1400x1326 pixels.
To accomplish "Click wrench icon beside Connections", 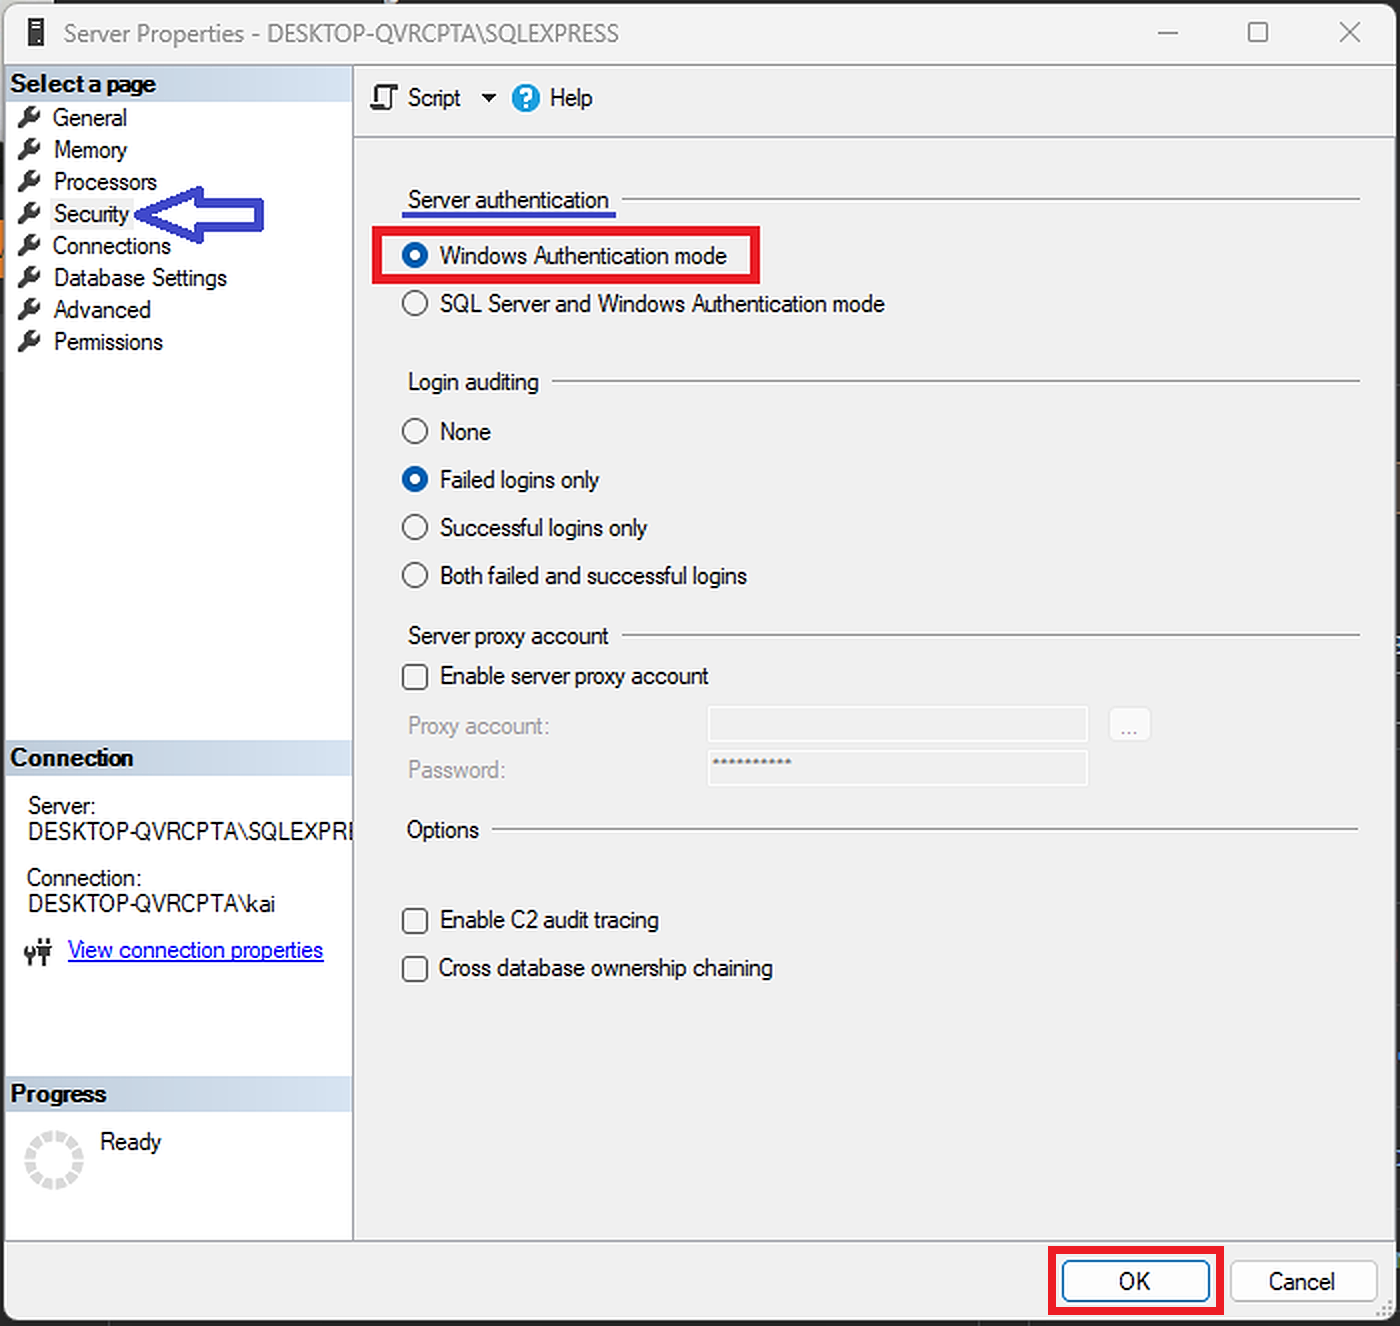I will pos(30,245).
